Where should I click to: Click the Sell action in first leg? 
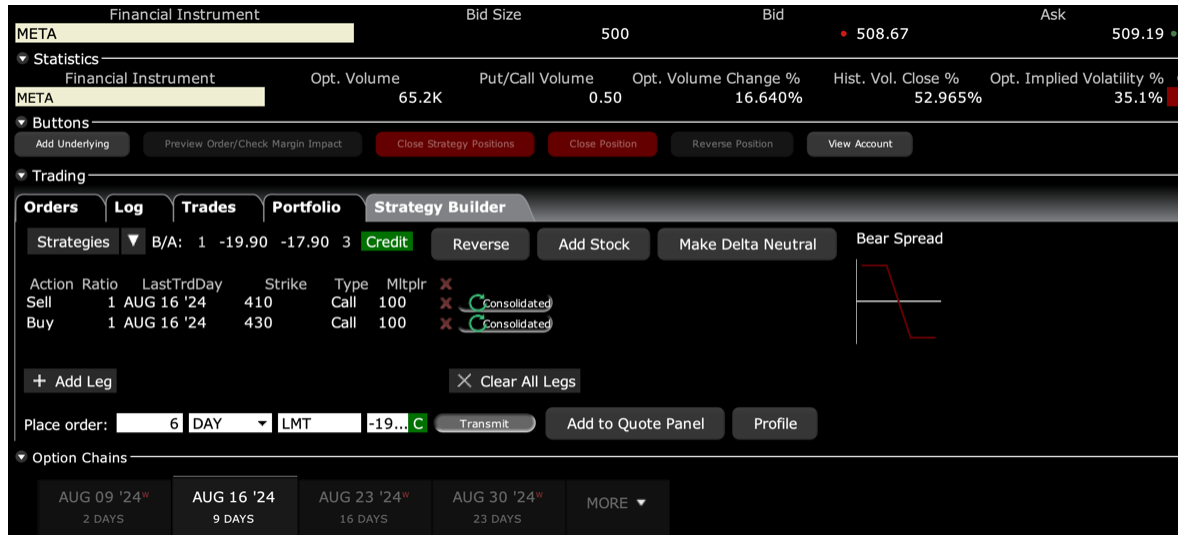click(x=39, y=303)
